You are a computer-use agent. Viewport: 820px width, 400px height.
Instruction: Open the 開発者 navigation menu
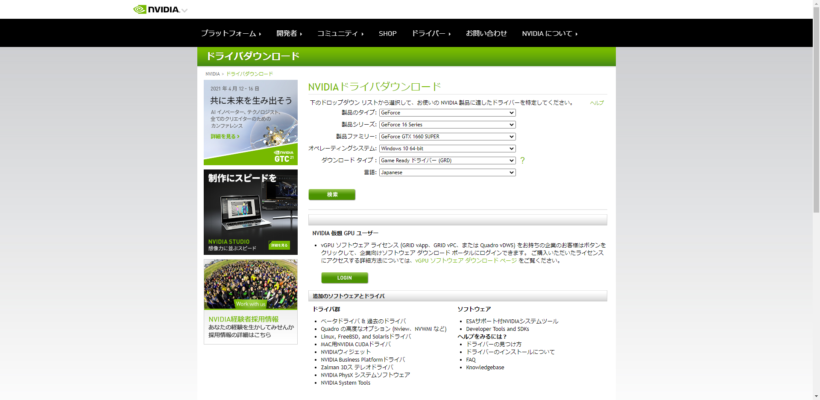290,33
